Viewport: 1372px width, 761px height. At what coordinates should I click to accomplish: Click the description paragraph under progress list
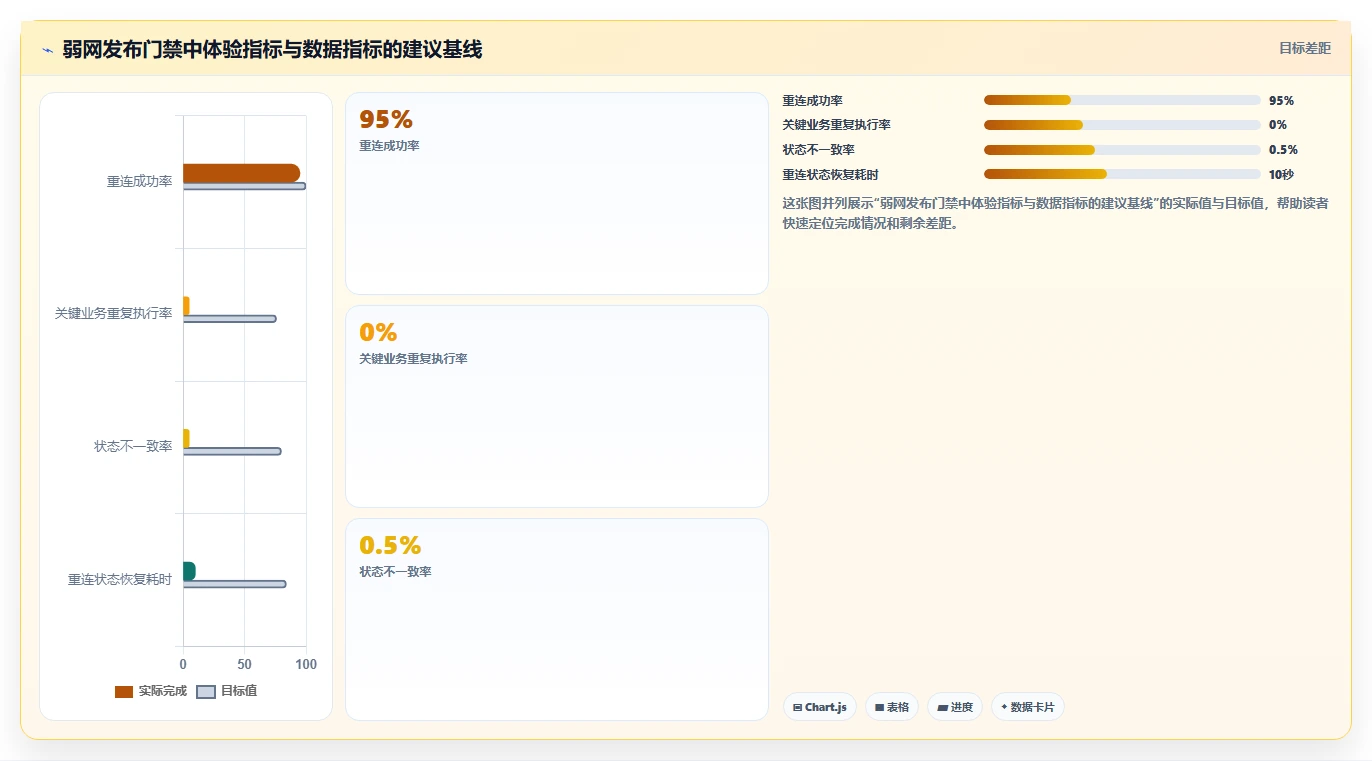1055,213
